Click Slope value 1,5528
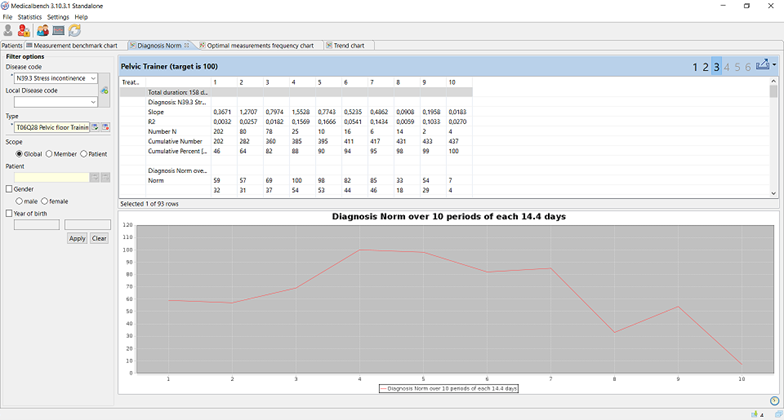The height and width of the screenshot is (420, 784). coord(300,112)
